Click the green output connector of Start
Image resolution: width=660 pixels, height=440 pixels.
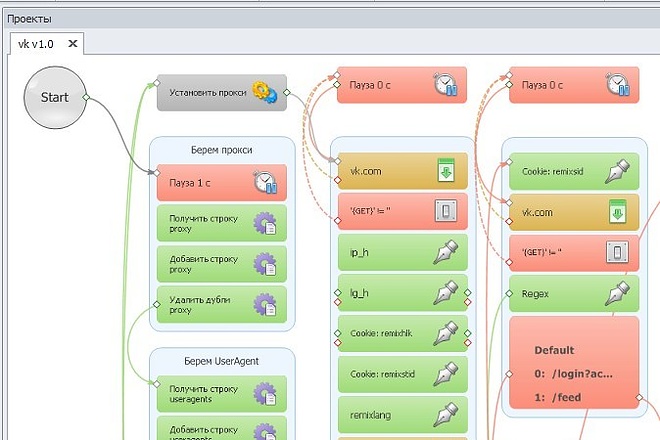(86, 97)
